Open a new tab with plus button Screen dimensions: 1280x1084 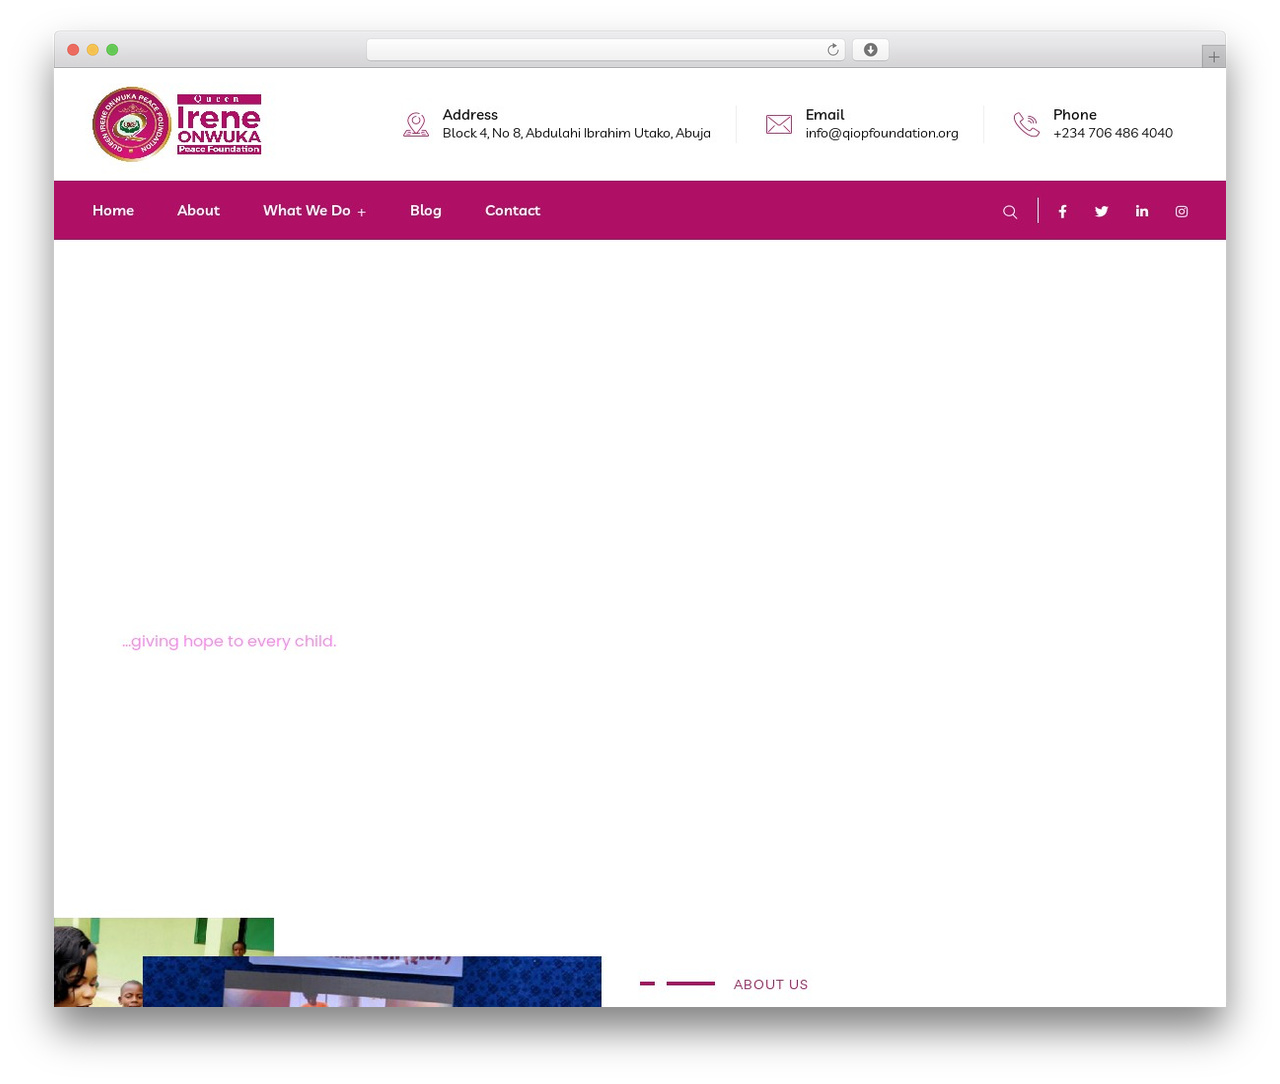click(1213, 57)
